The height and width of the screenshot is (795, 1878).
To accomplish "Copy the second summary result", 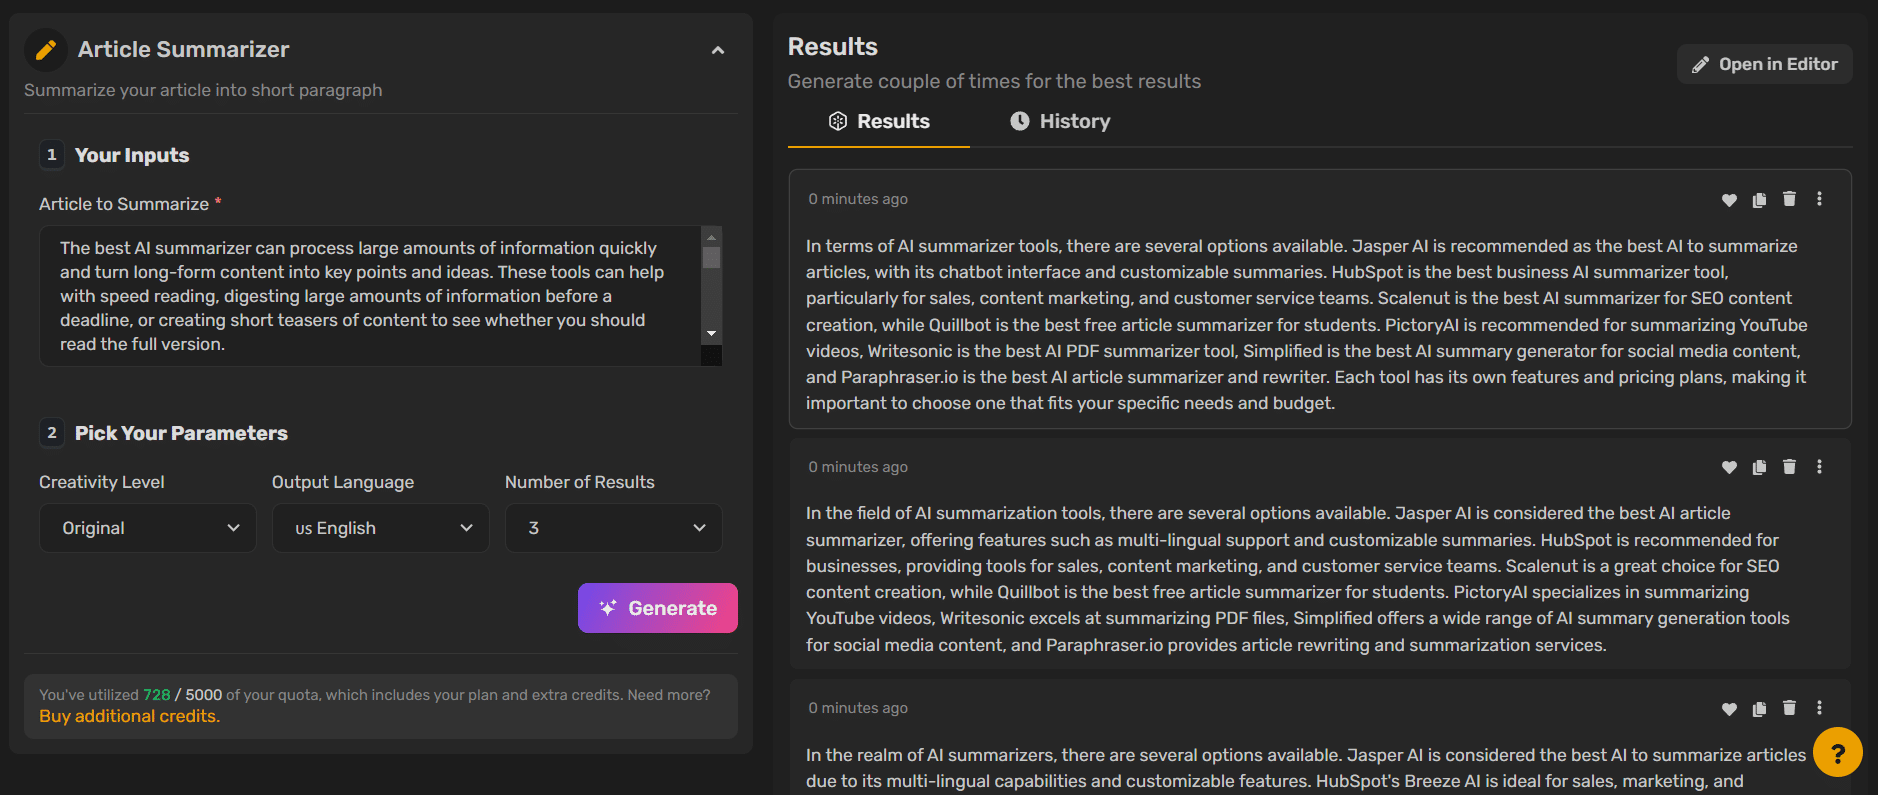I will (x=1759, y=466).
